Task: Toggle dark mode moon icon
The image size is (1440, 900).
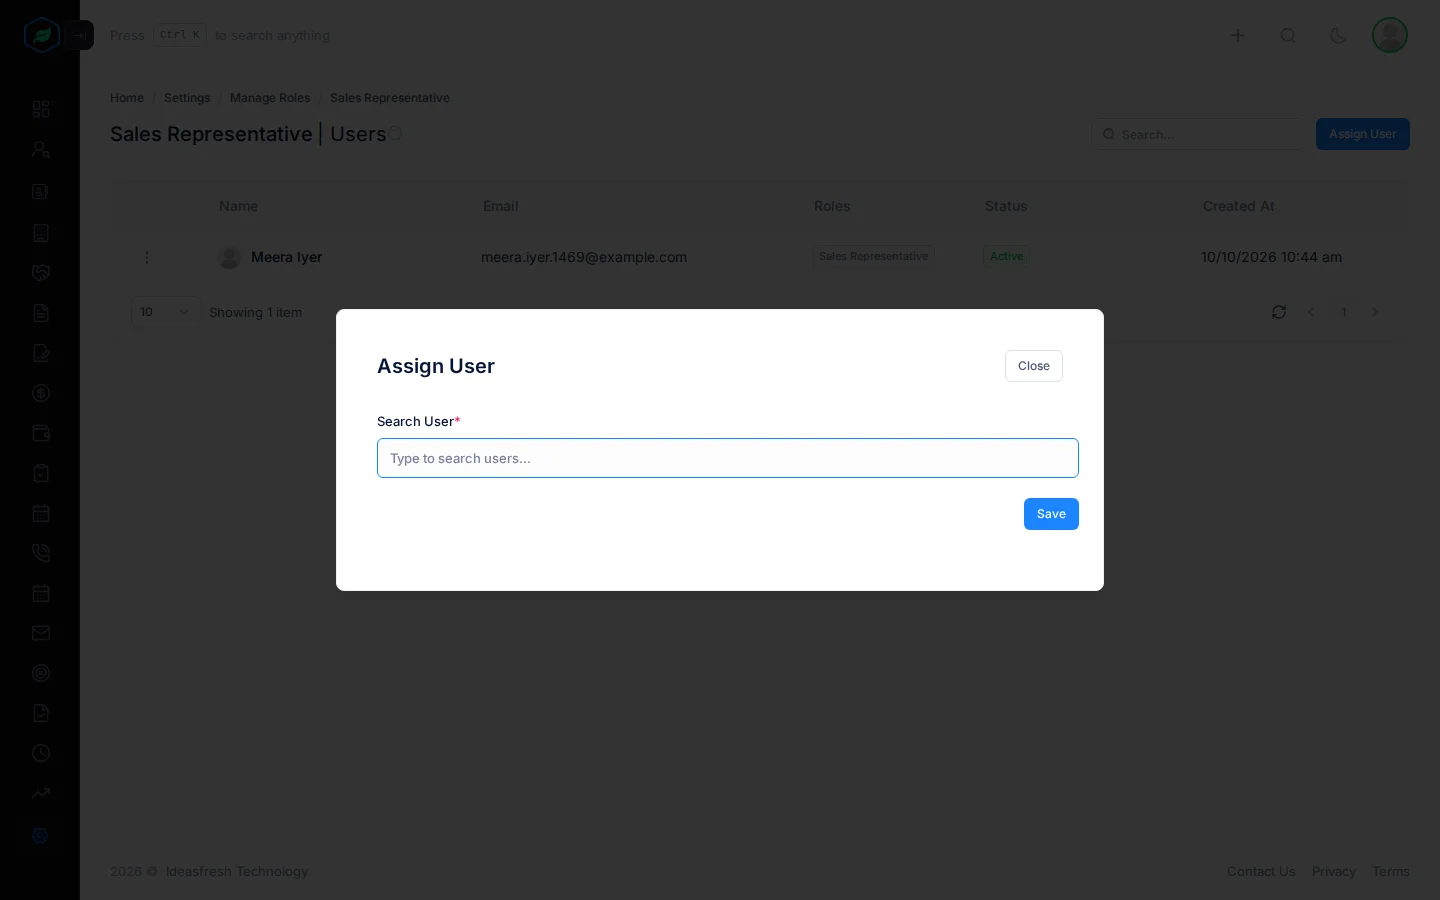Action: pos(1338,35)
